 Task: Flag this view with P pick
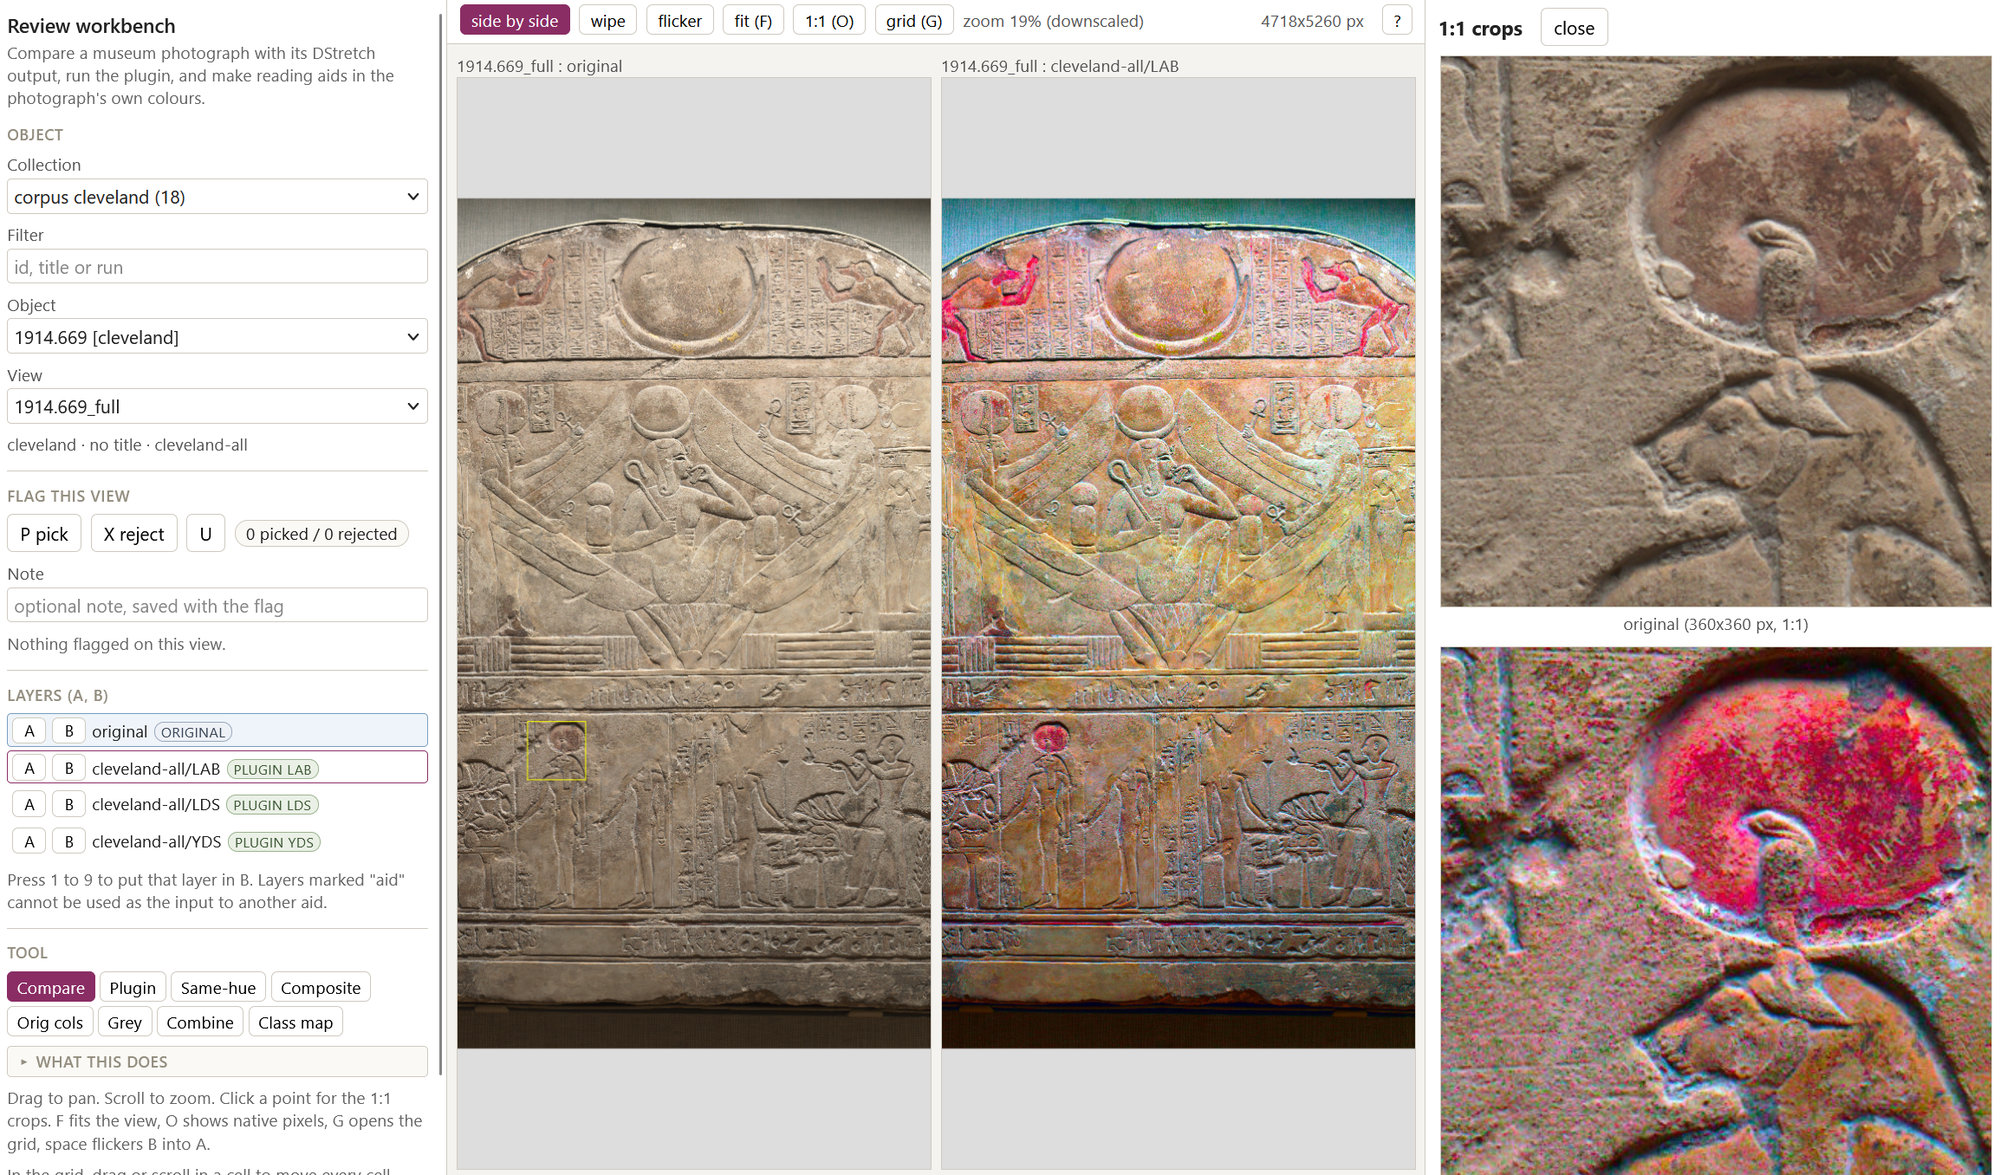44,534
